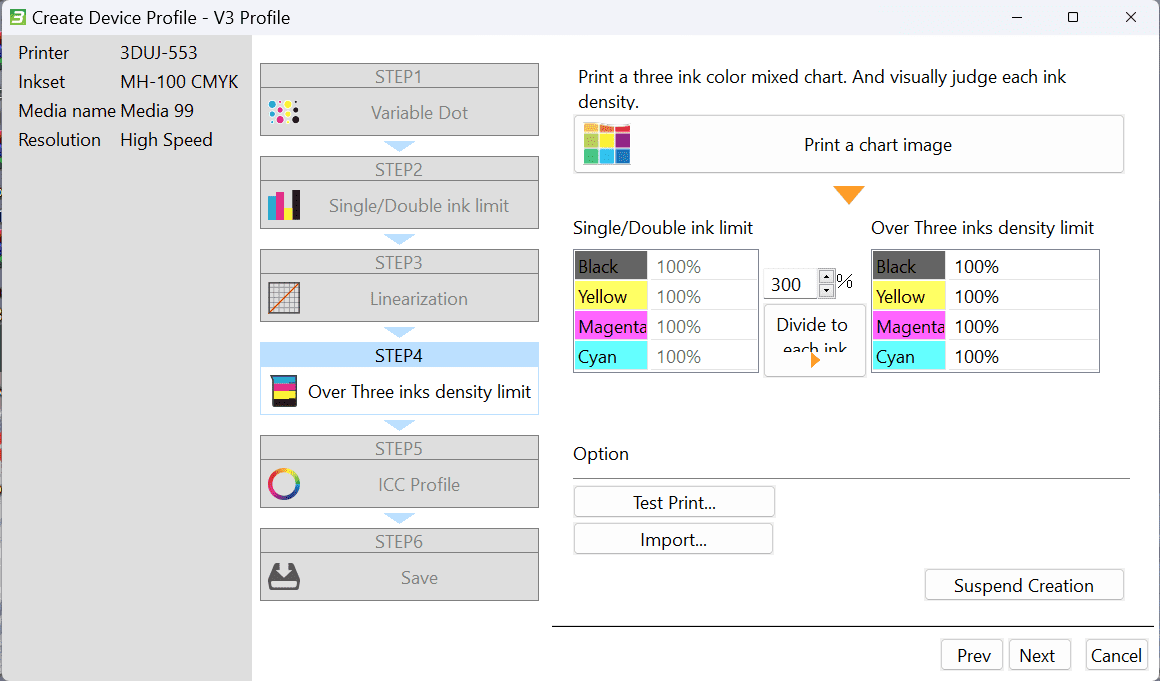
Task: Click the Print a chart image button
Action: tap(878, 144)
